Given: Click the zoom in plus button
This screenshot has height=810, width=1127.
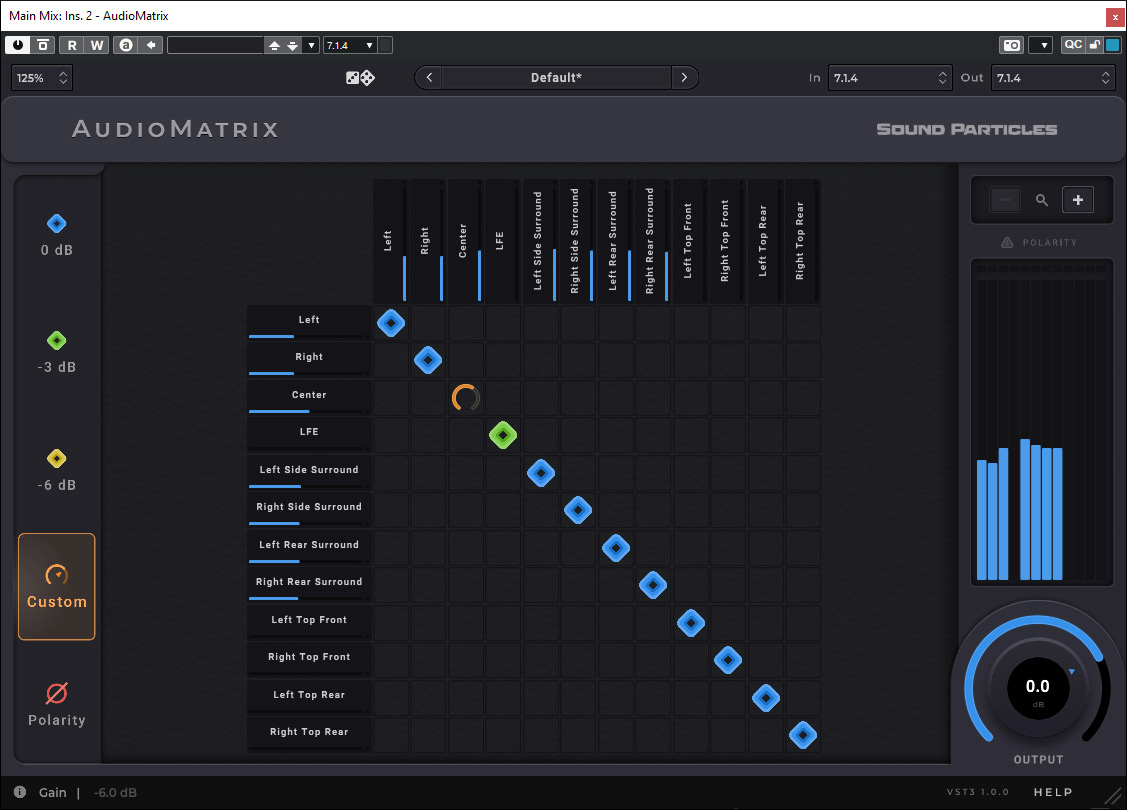Looking at the screenshot, I should coord(1077,200).
